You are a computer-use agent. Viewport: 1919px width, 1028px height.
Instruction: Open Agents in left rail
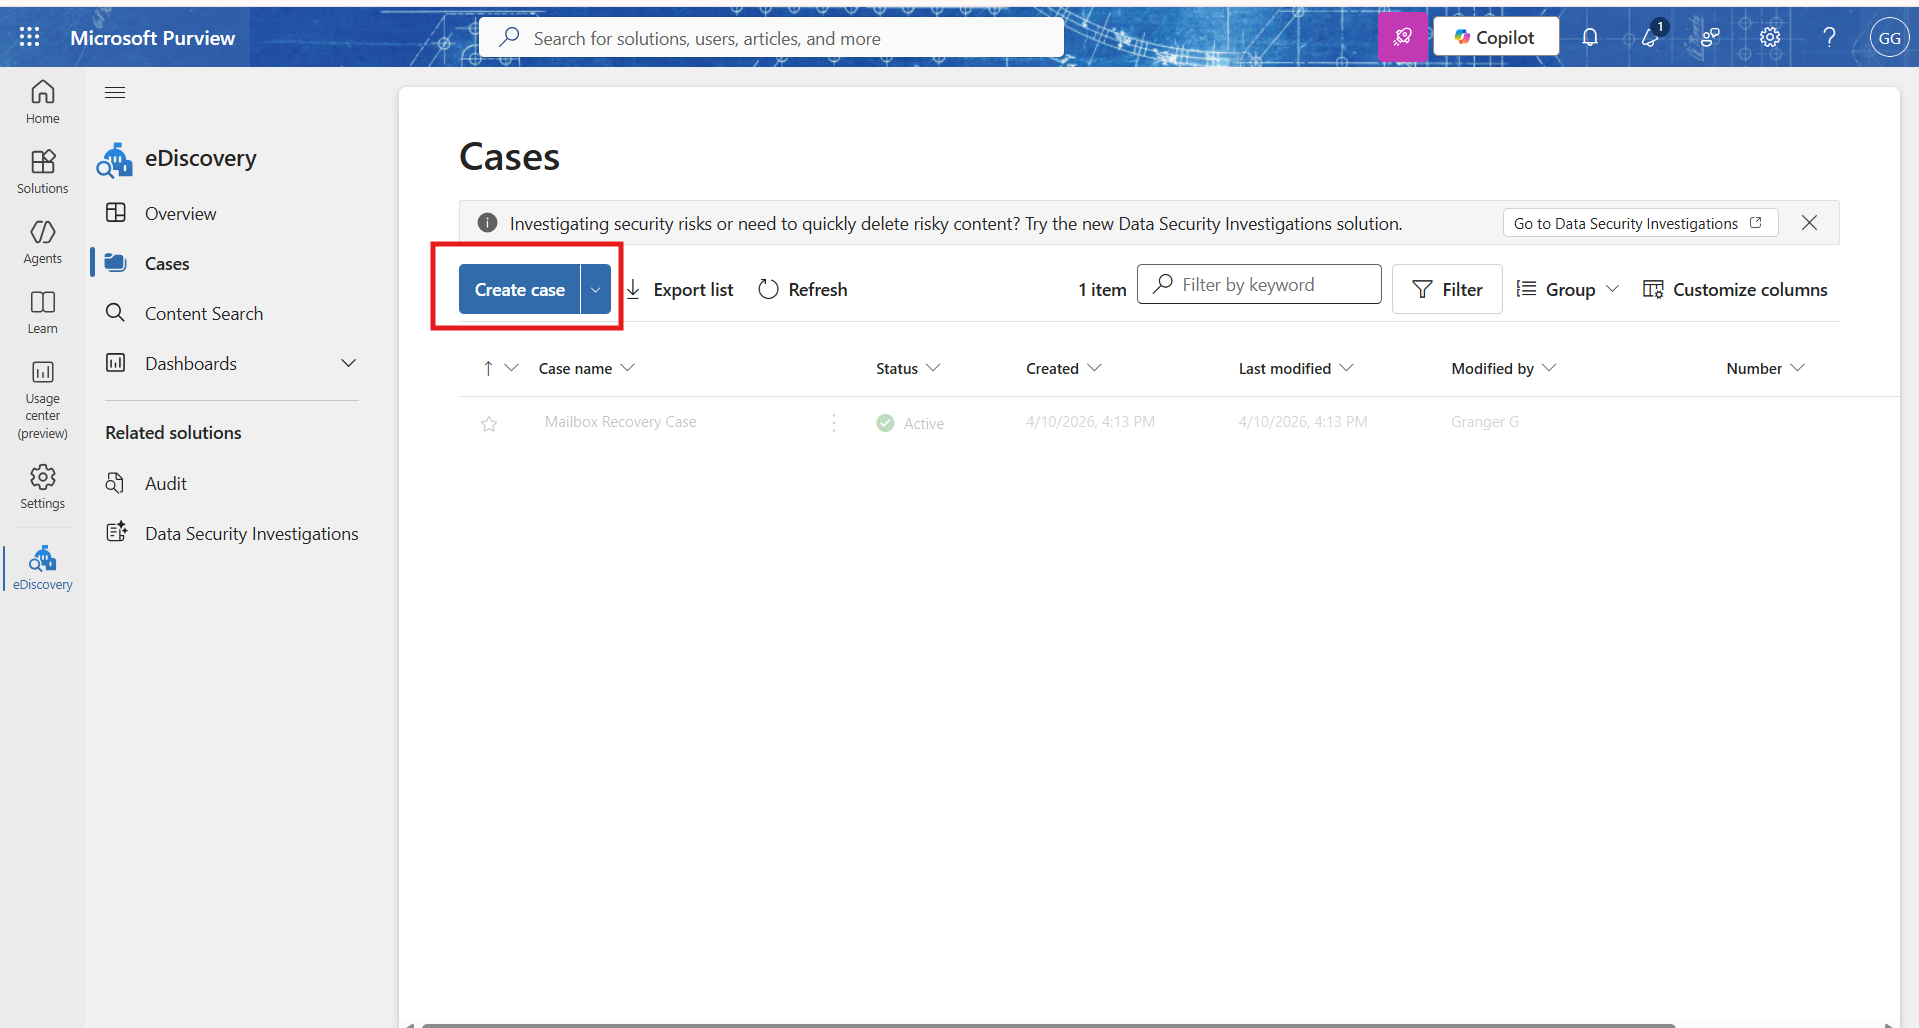tap(42, 242)
